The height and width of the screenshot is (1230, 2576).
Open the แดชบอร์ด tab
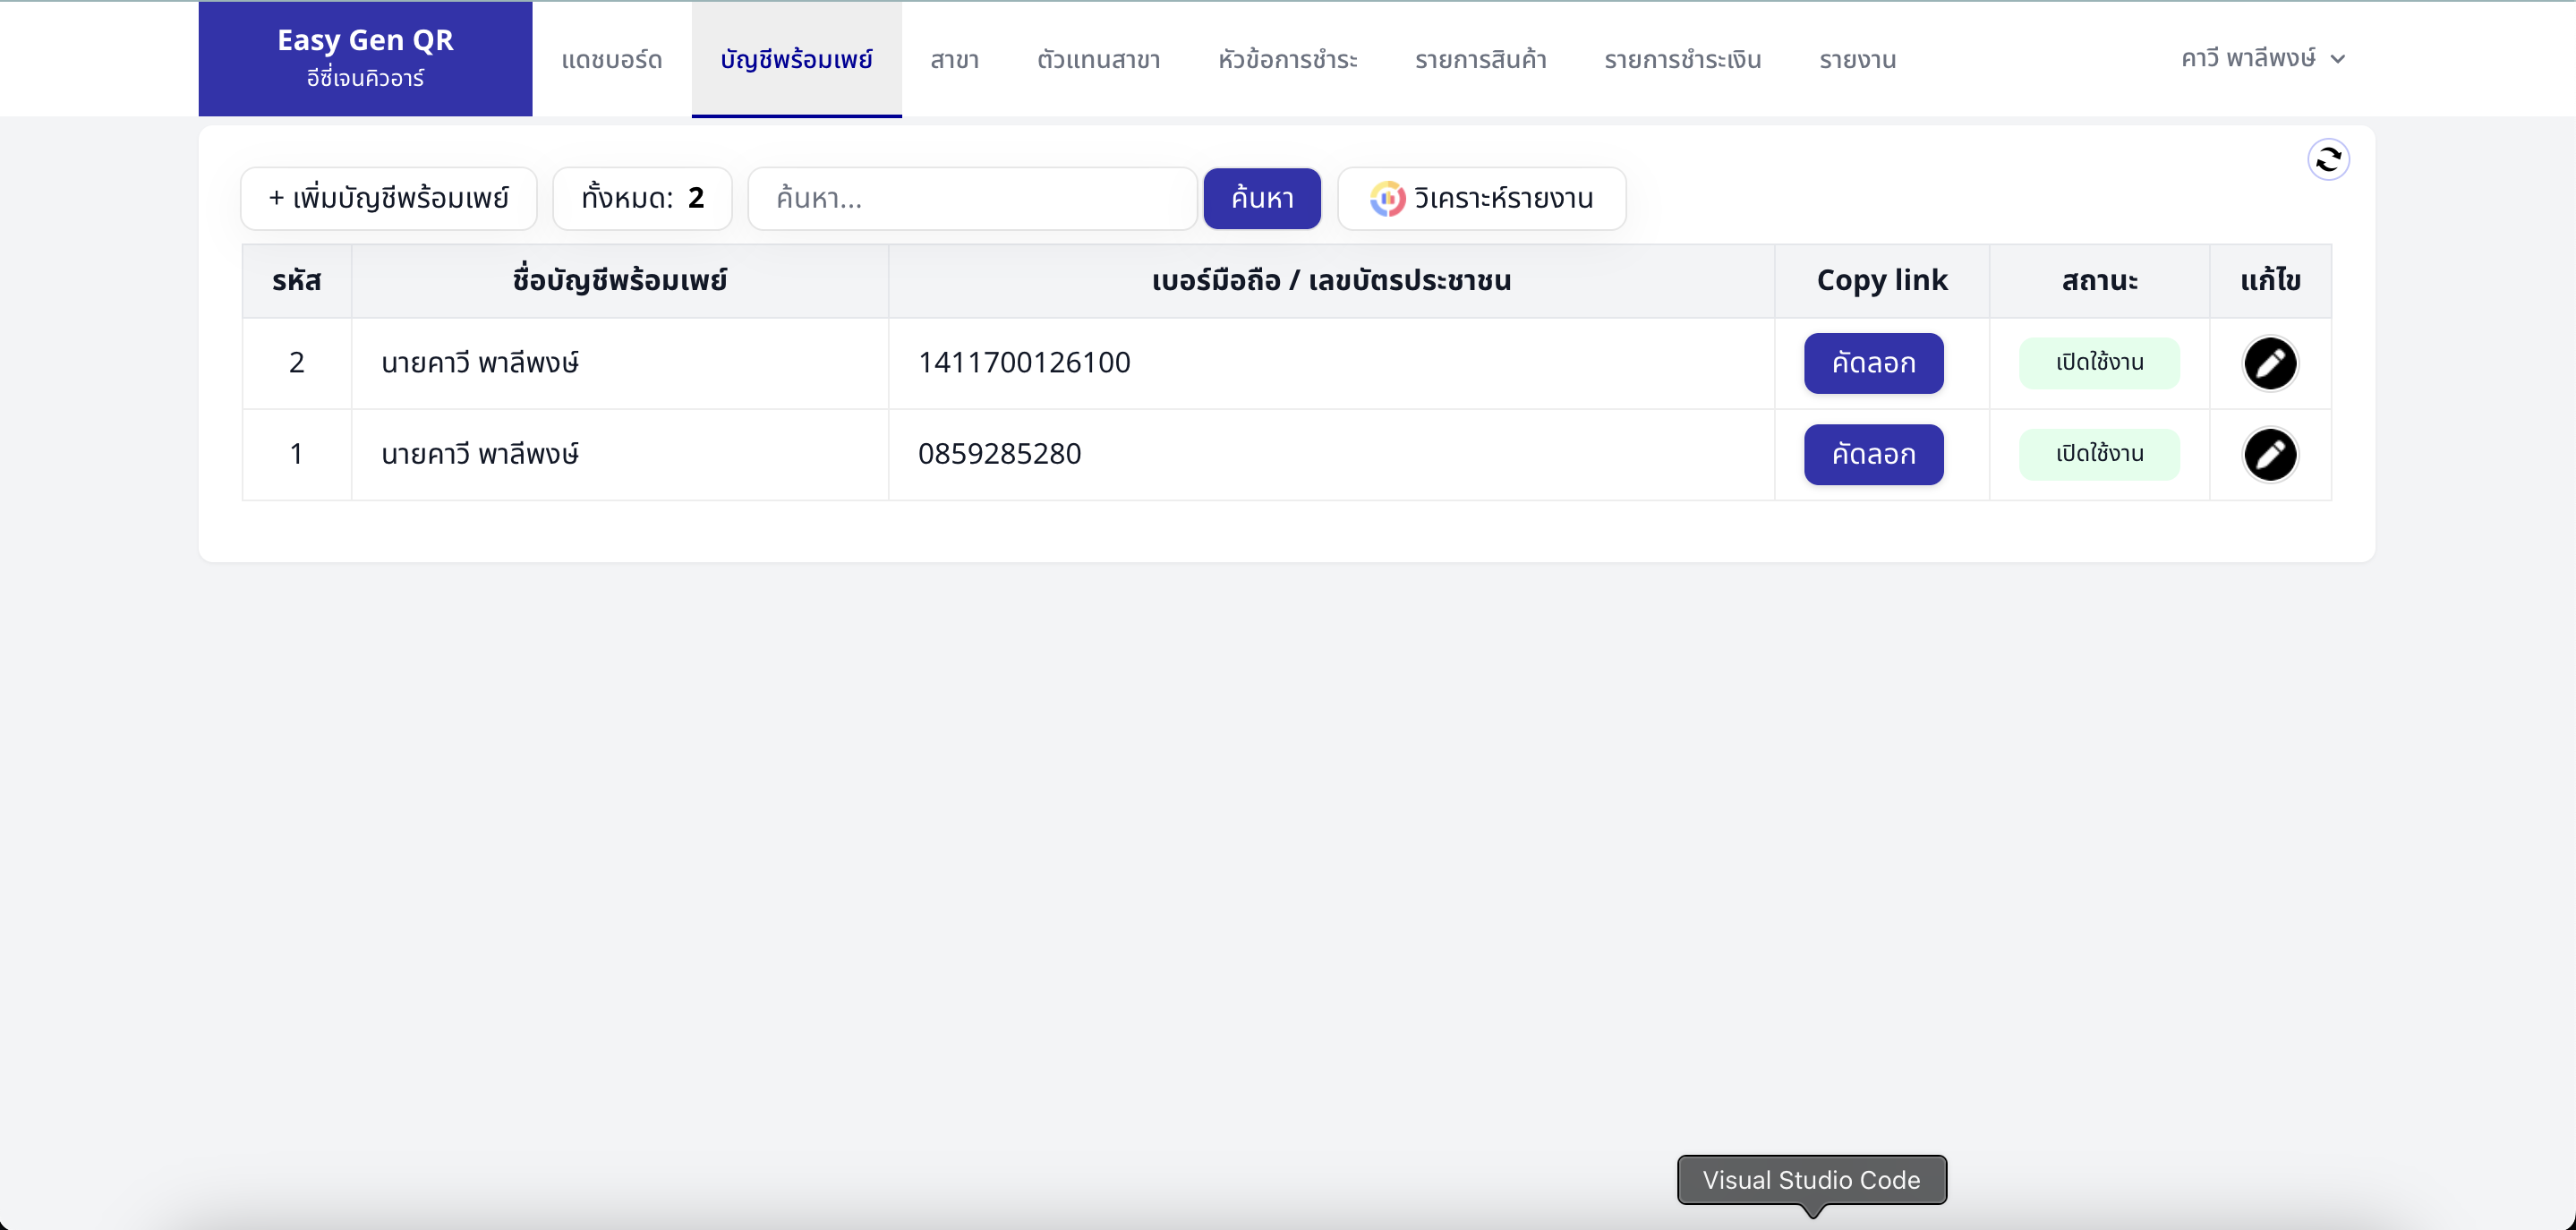pos(612,60)
